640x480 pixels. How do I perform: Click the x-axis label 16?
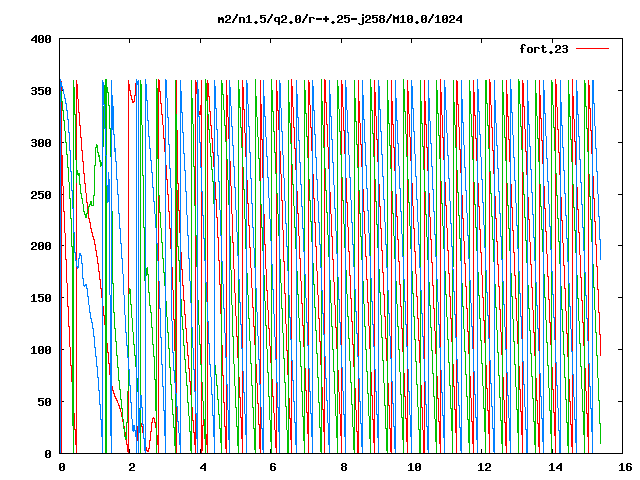tap(625, 467)
